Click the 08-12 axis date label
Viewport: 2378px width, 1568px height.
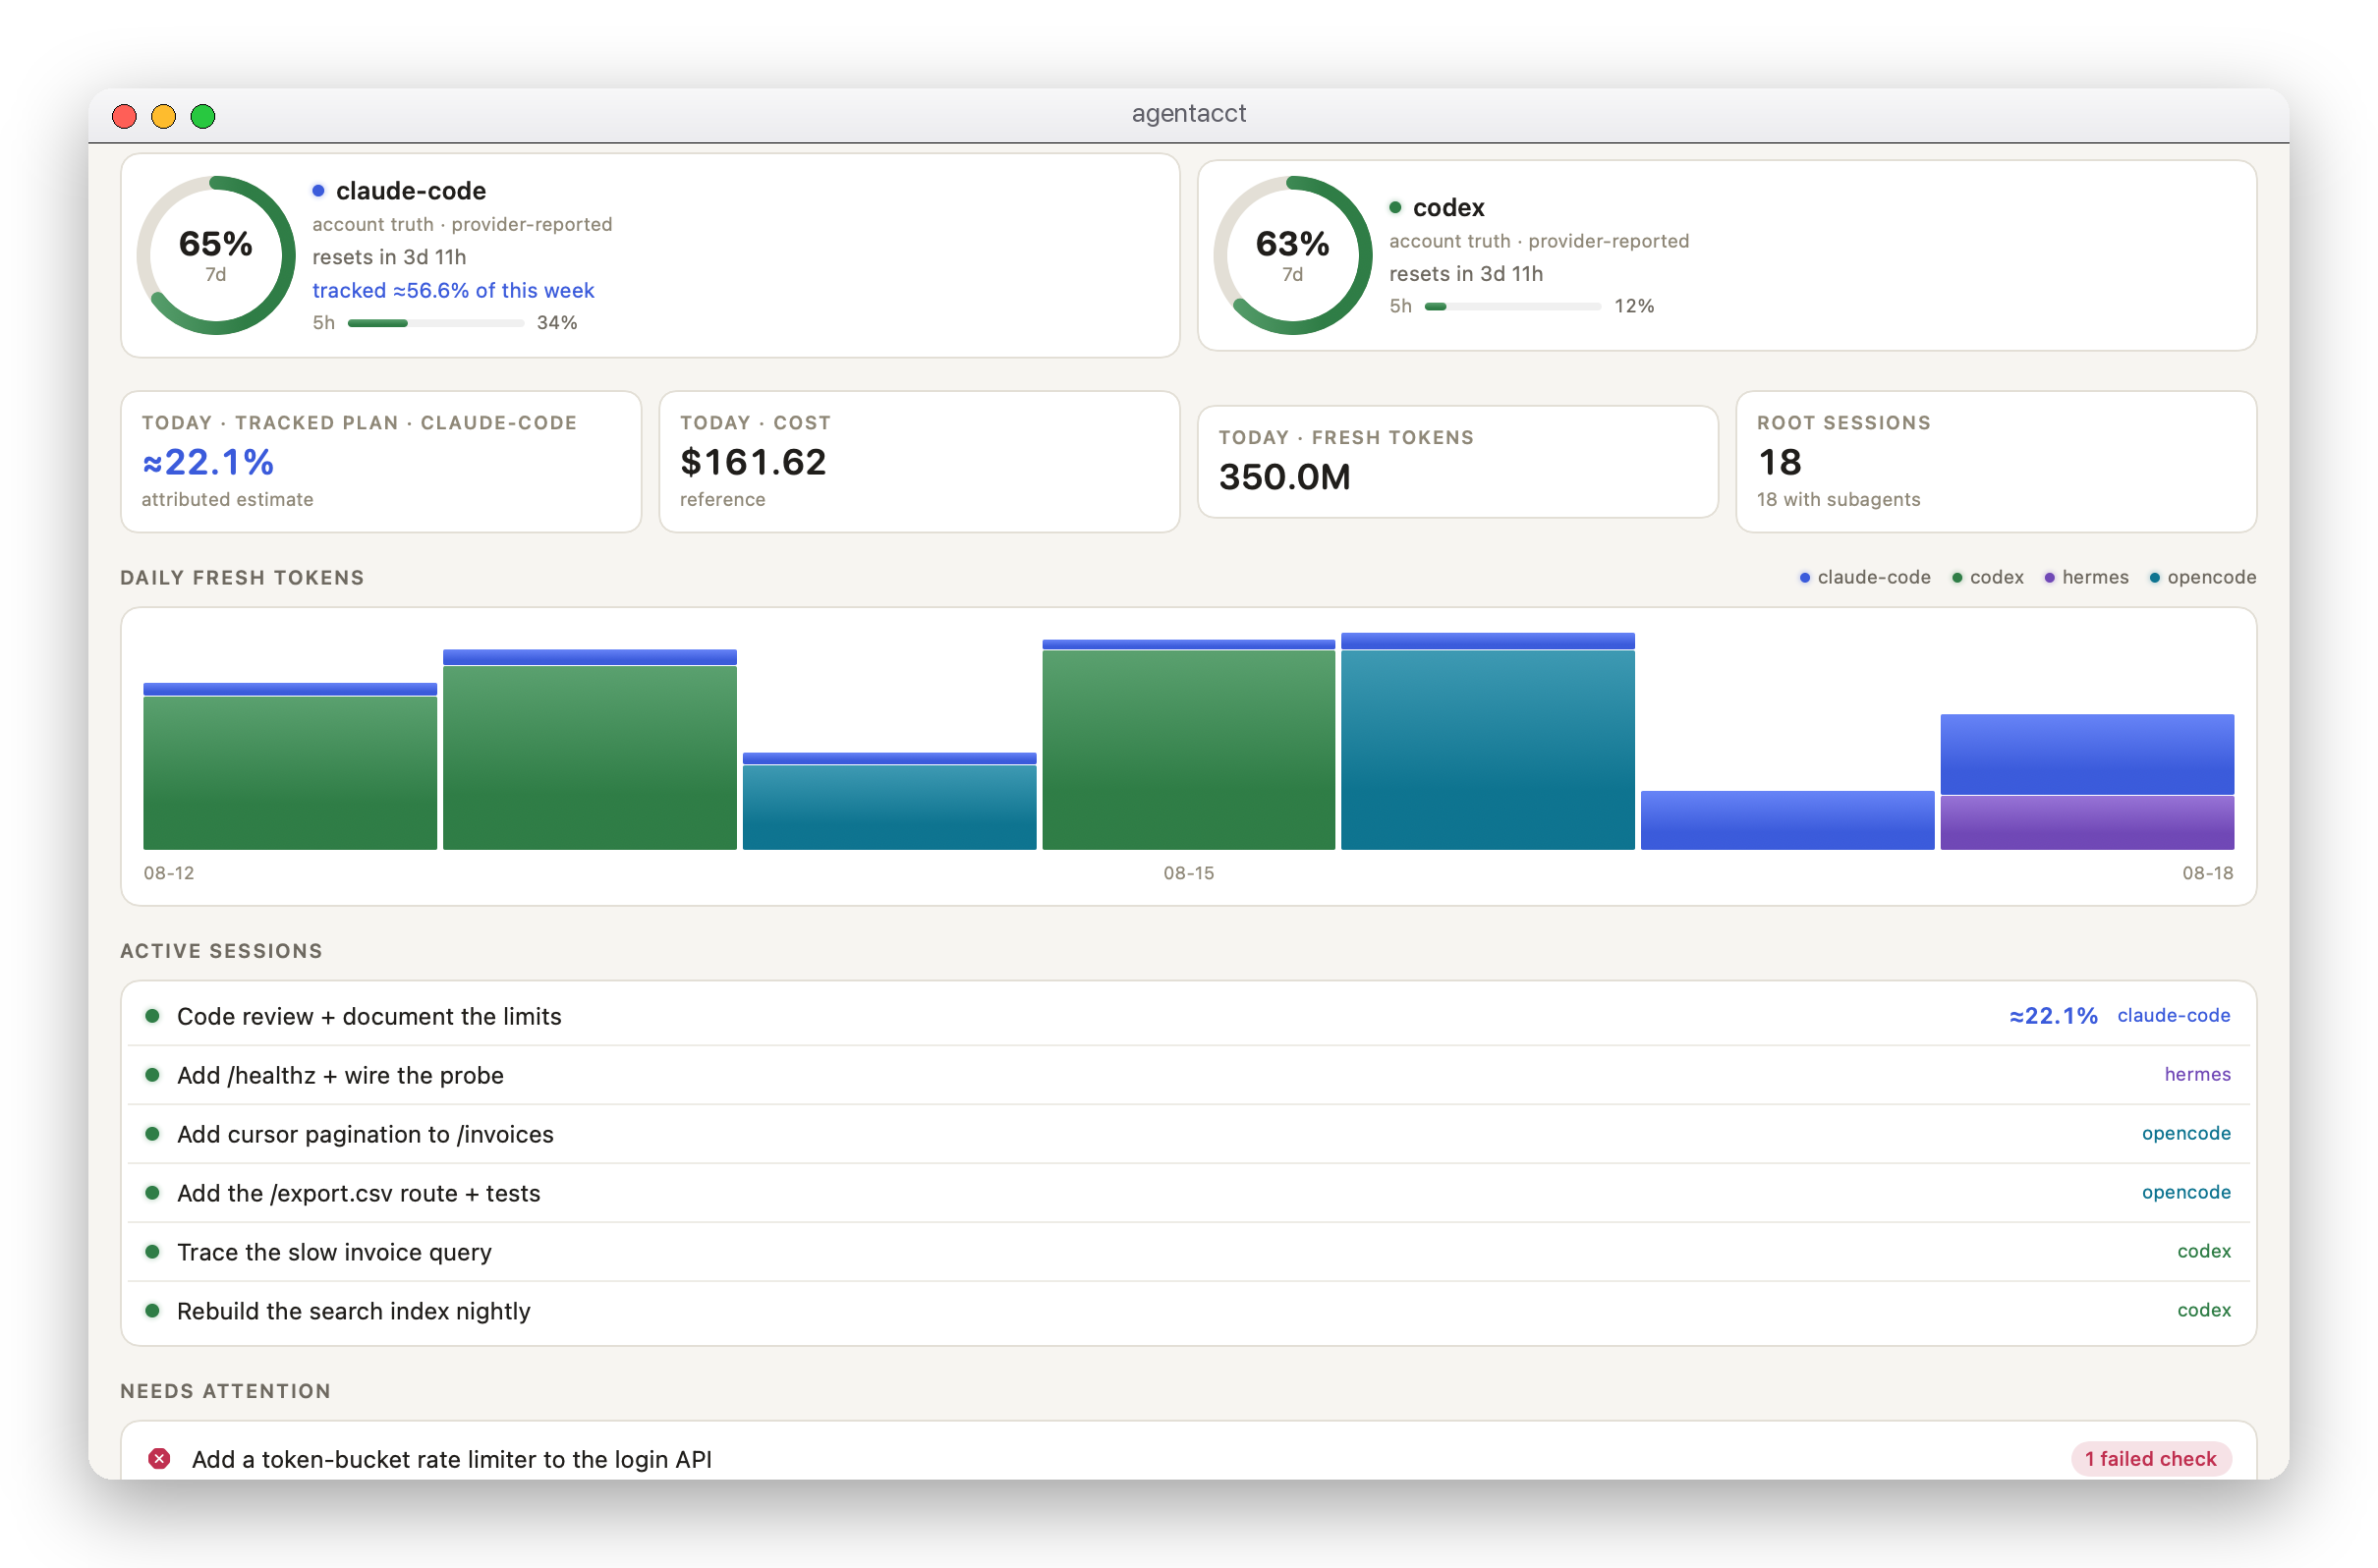(169, 873)
